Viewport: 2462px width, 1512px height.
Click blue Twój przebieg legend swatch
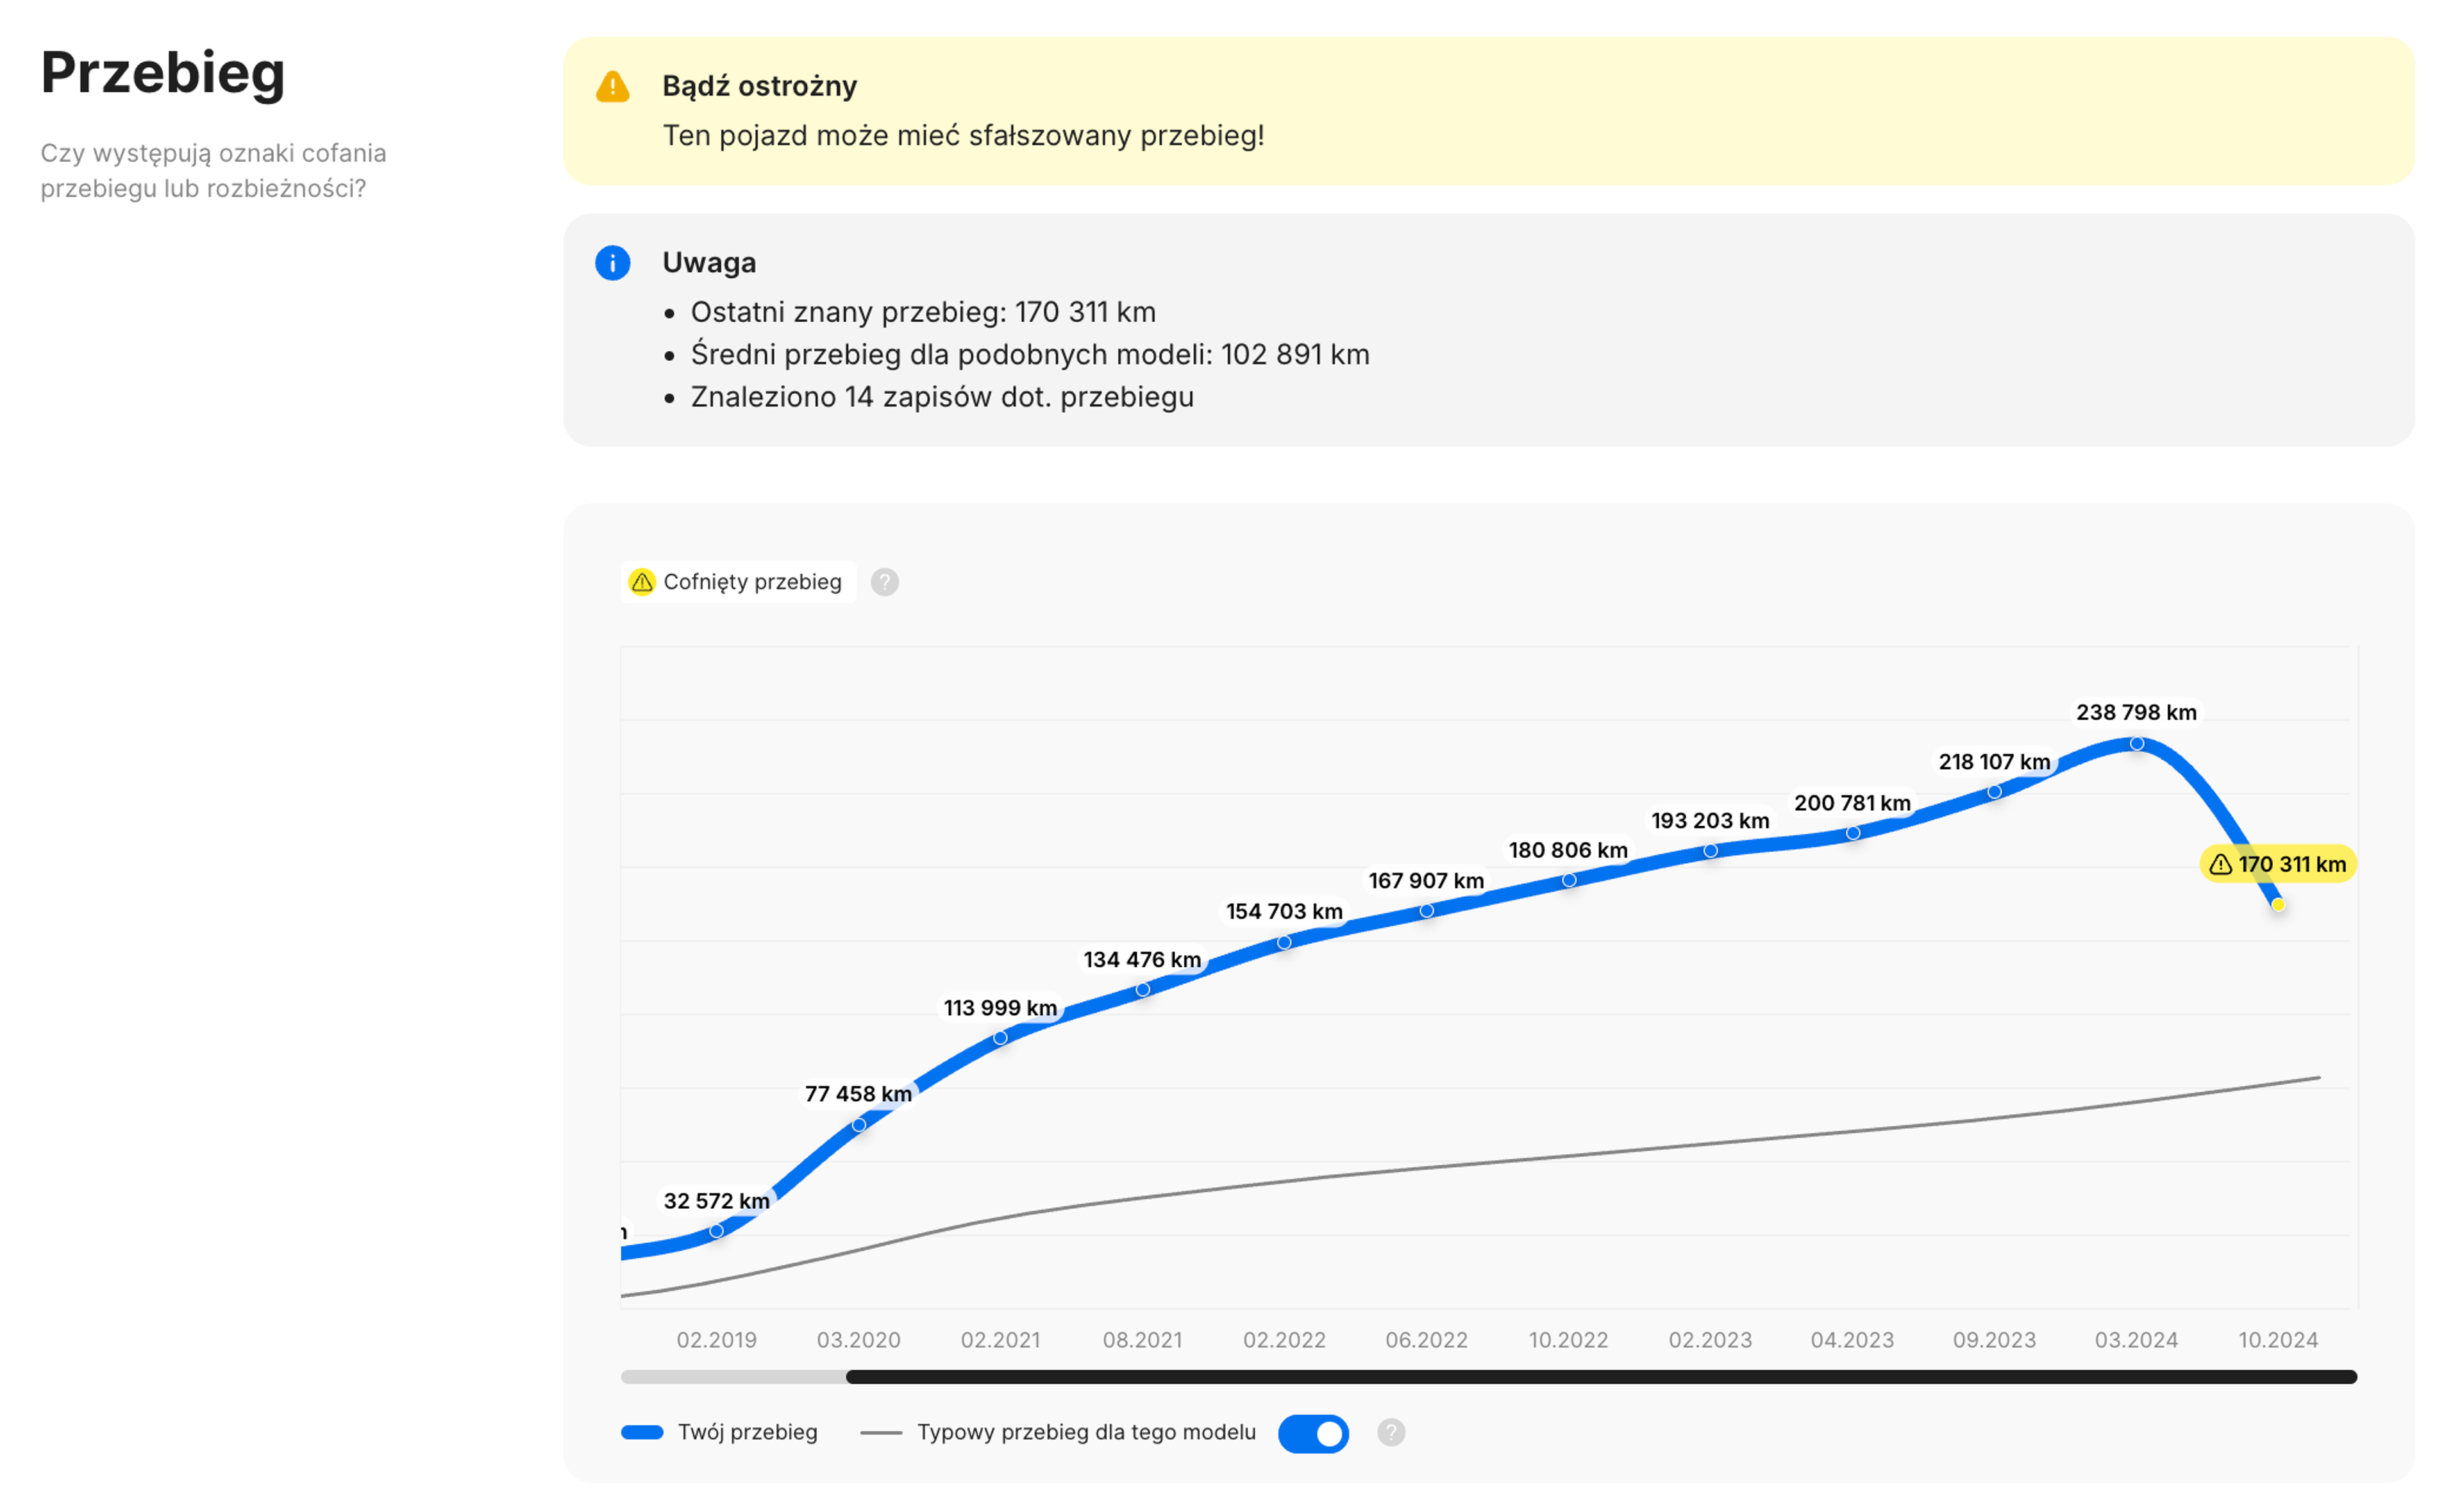tap(642, 1433)
